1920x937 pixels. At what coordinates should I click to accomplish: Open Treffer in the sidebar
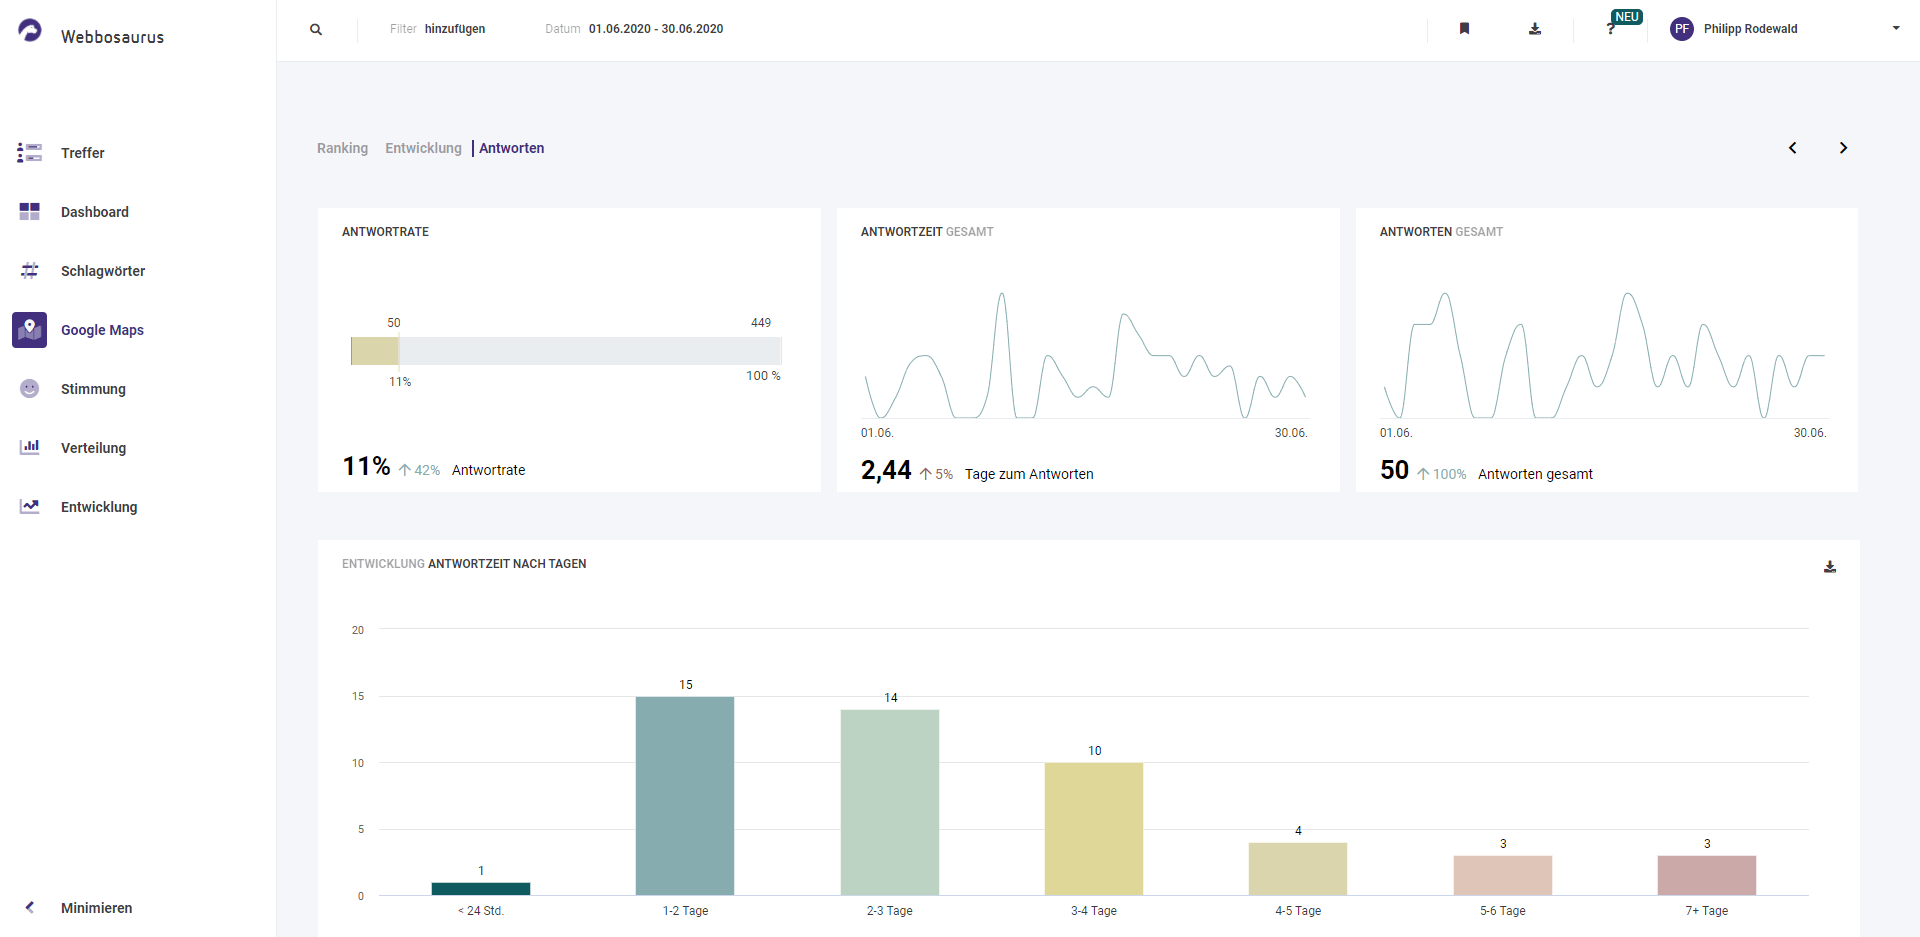tap(83, 153)
